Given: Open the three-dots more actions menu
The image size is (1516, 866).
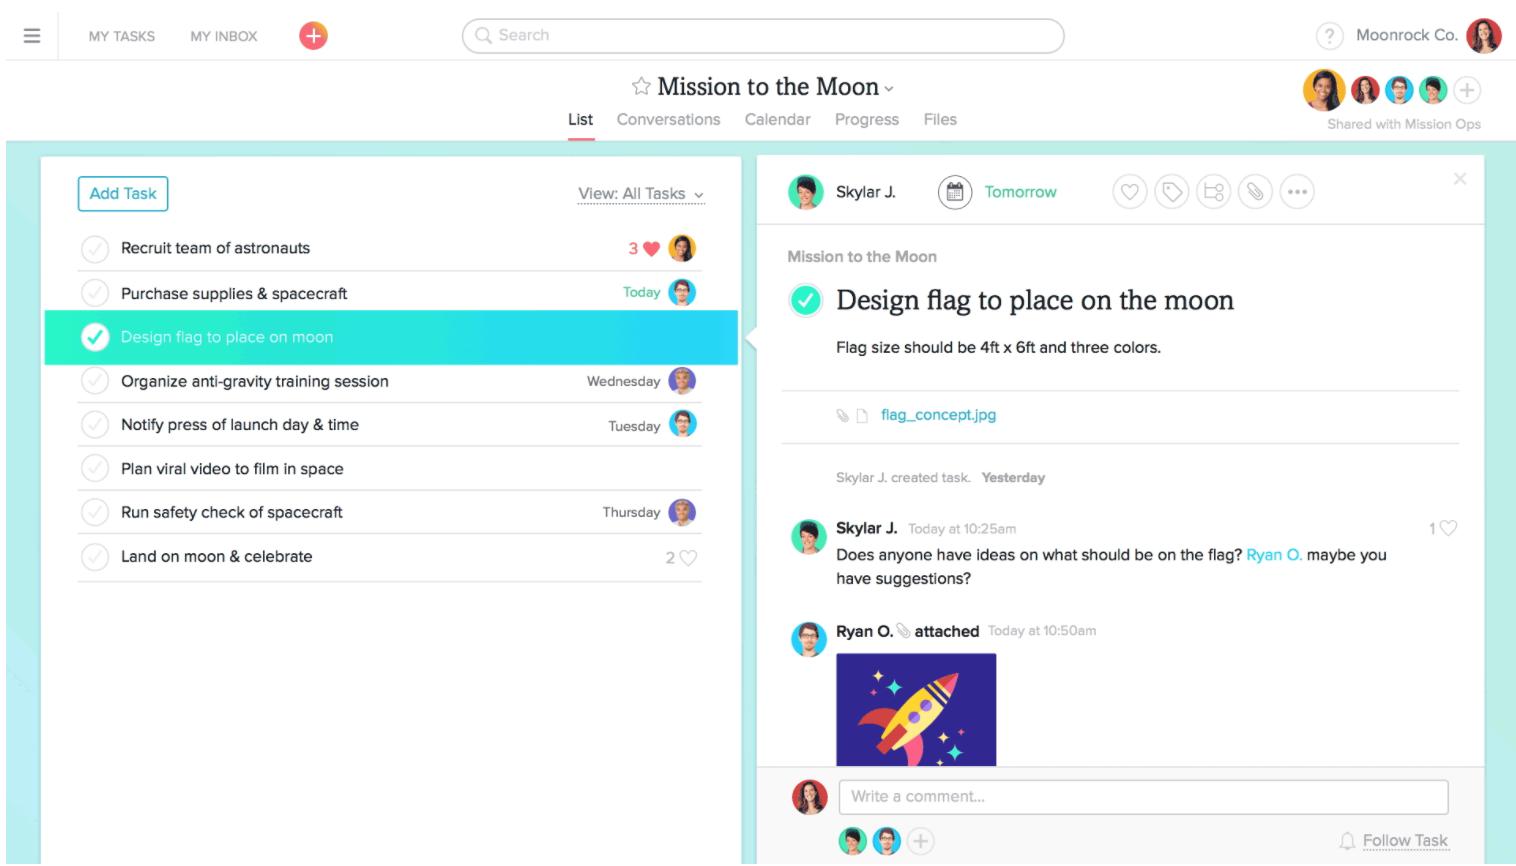Looking at the screenshot, I should [1297, 192].
